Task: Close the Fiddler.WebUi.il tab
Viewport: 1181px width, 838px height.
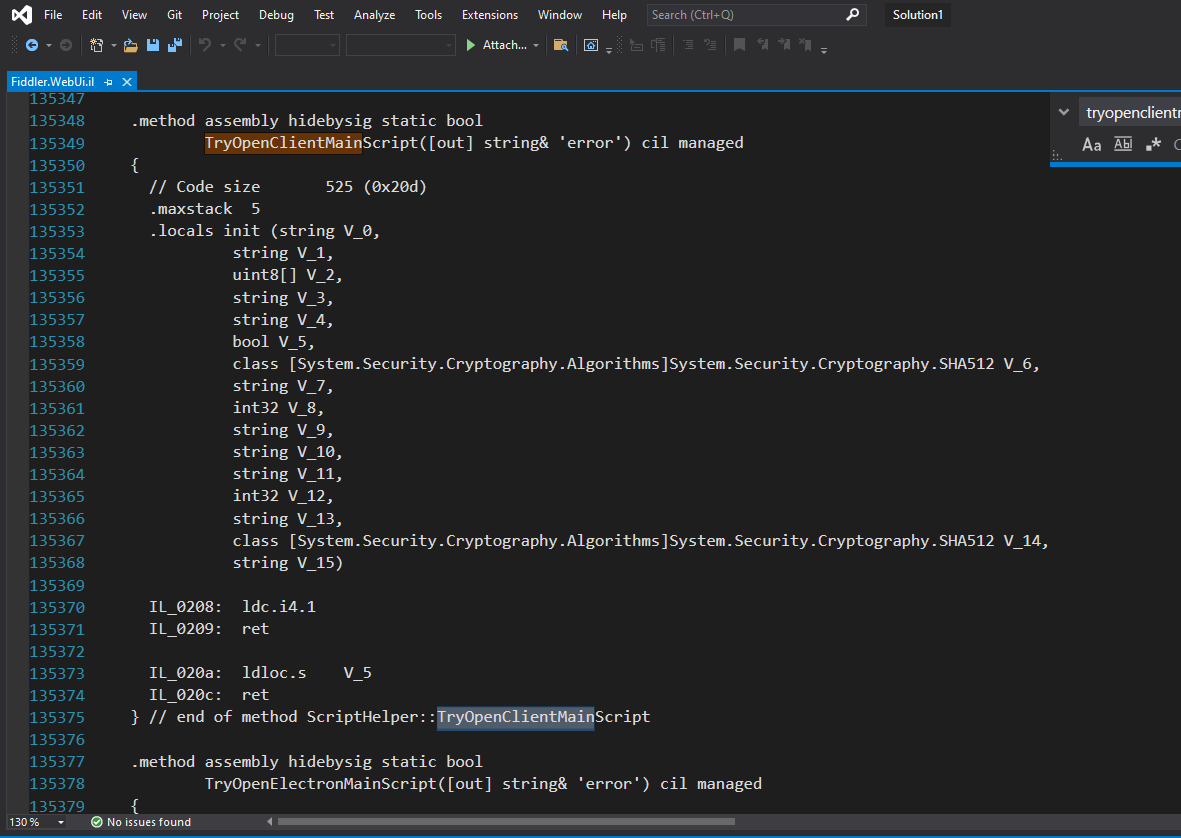Action: [127, 81]
